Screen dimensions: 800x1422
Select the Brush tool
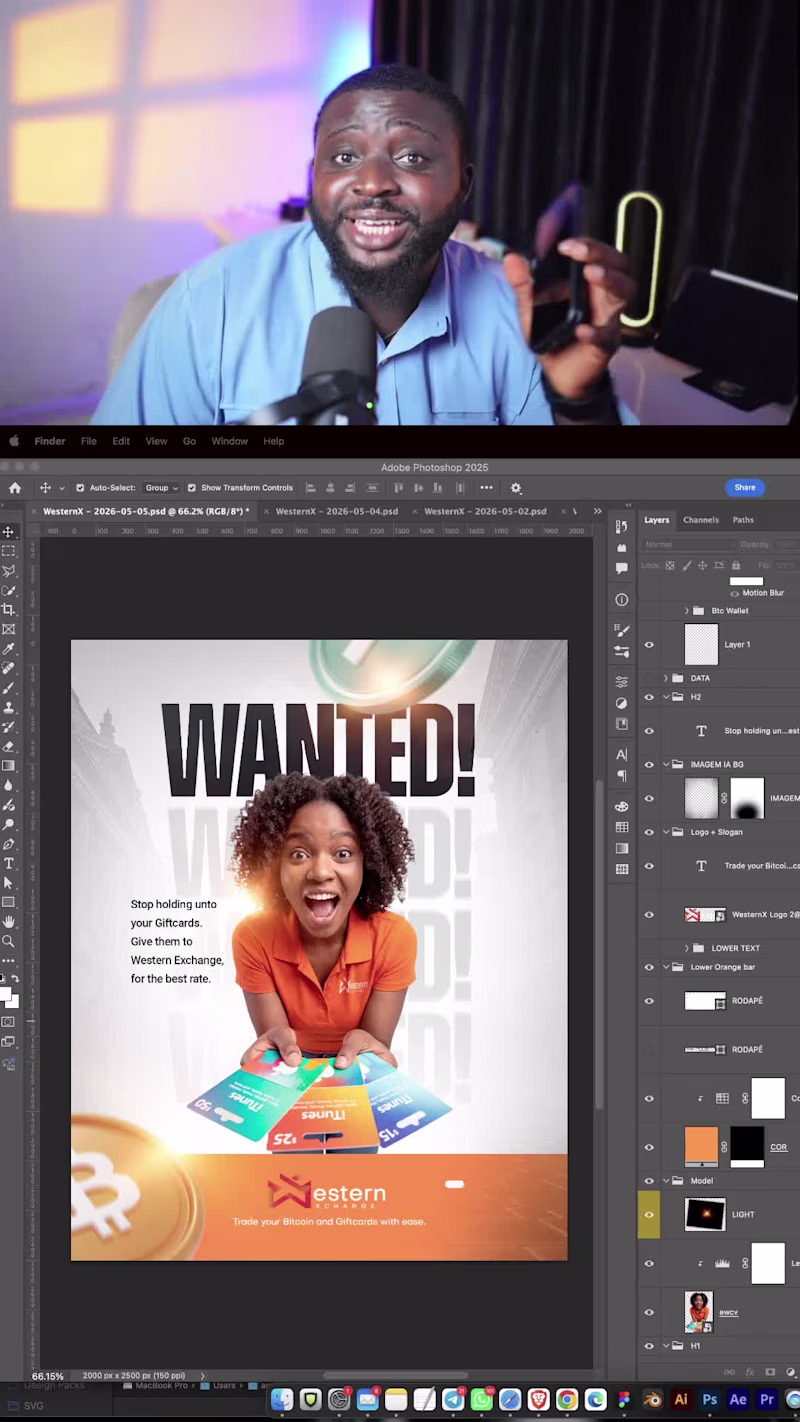8,688
